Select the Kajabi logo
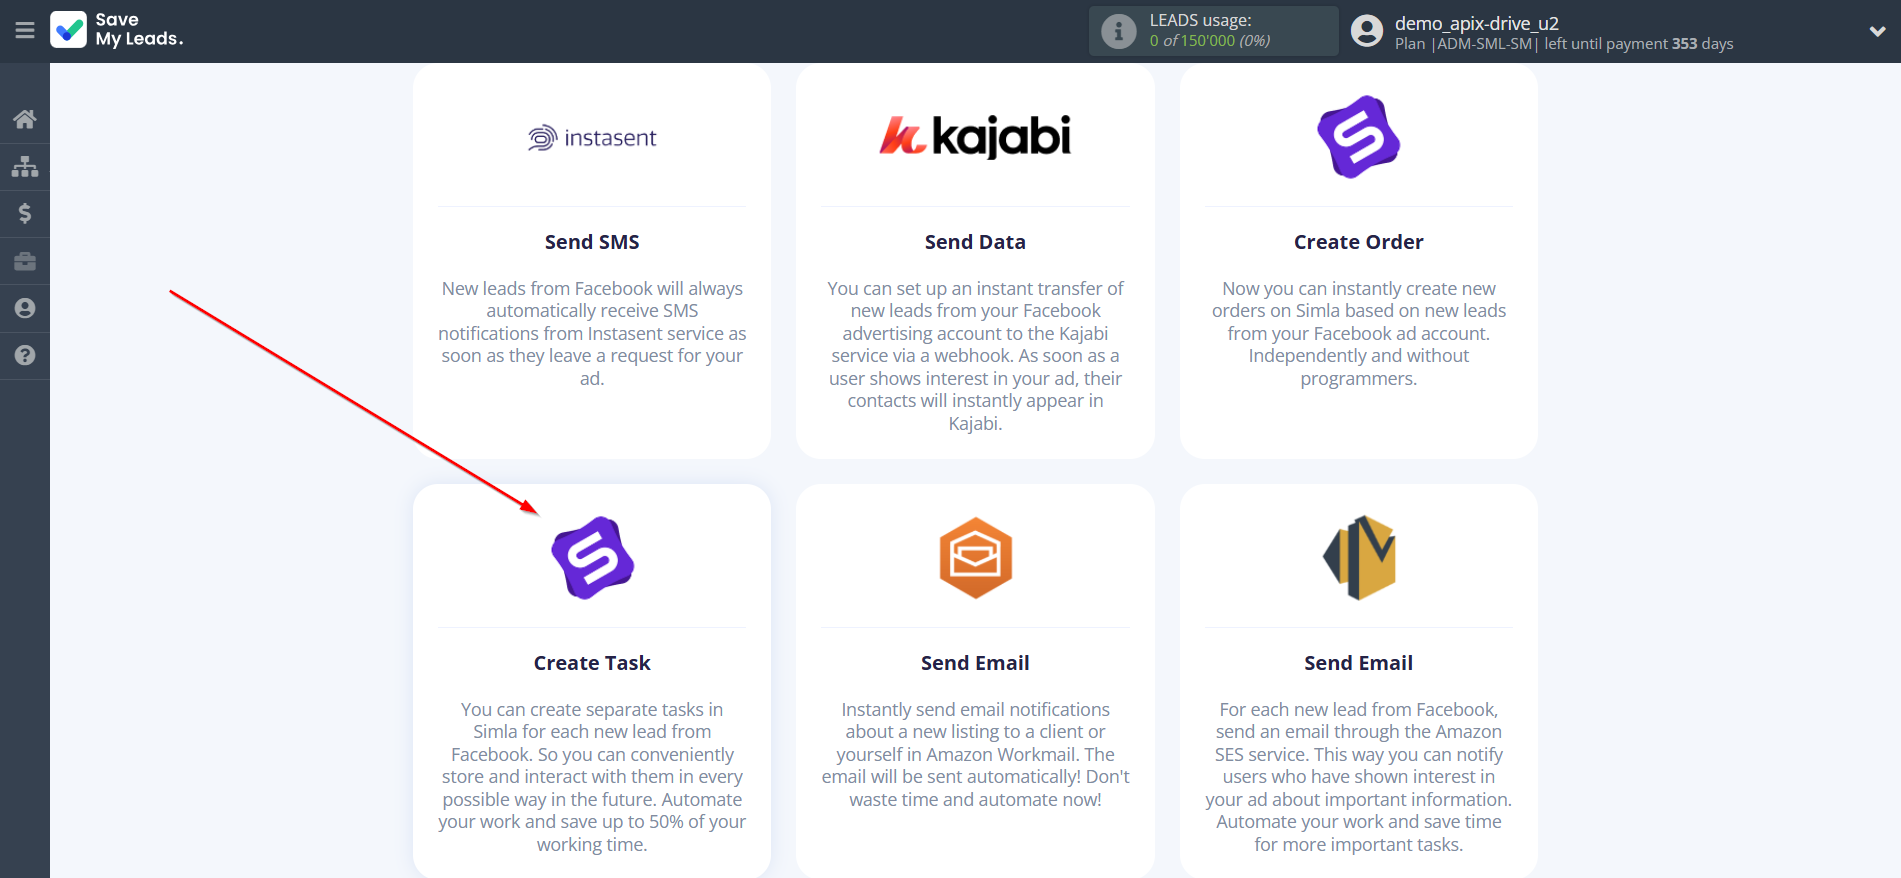Image resolution: width=1901 pixels, height=878 pixels. (975, 137)
